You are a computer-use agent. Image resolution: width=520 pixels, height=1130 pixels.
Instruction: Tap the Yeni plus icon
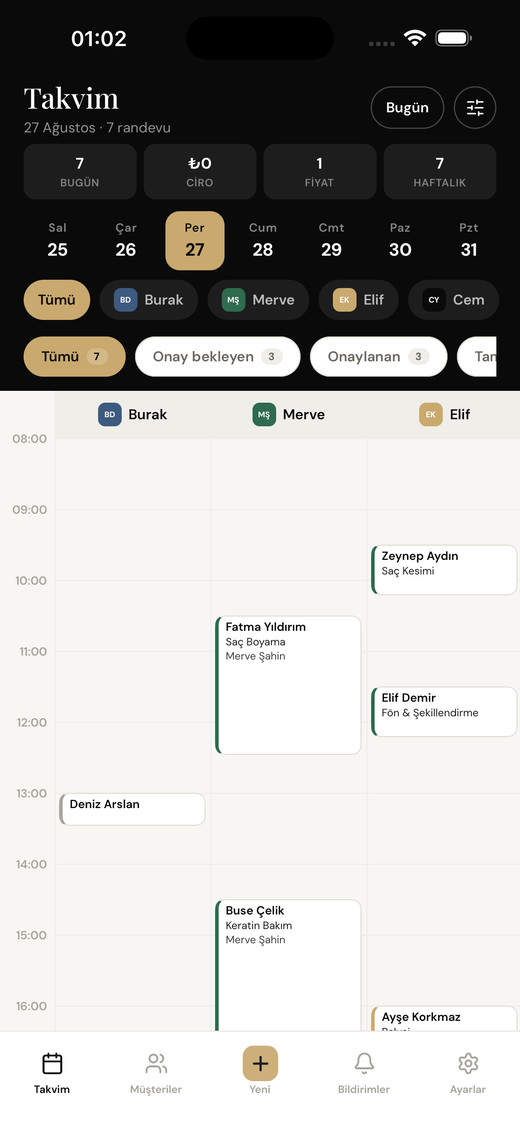260,1063
